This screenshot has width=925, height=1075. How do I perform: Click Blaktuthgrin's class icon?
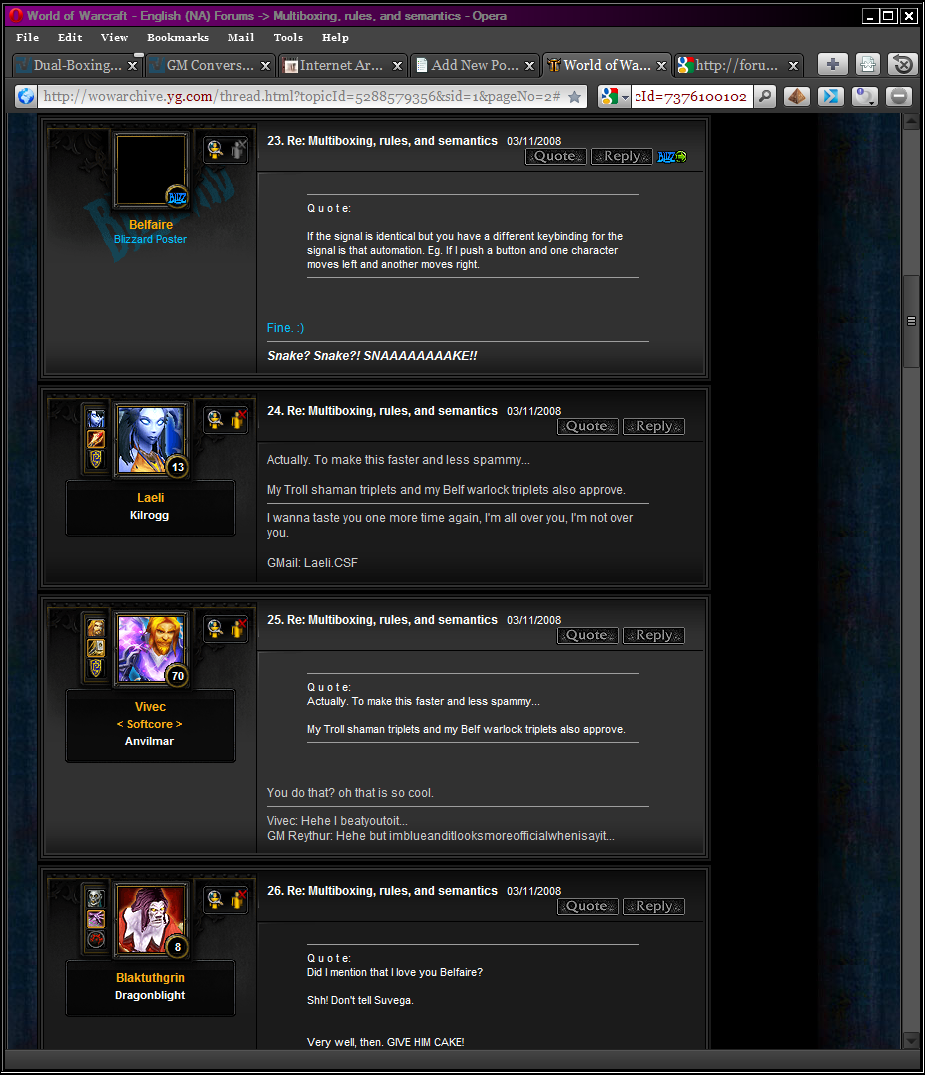point(96,919)
